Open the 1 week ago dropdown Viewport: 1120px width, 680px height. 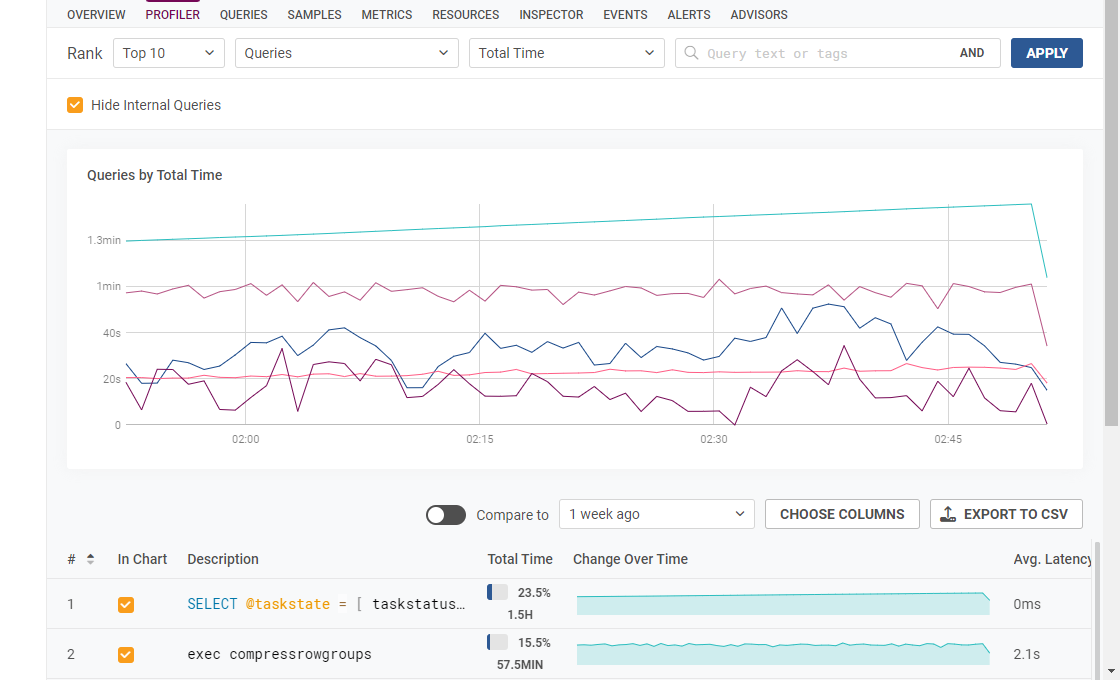[656, 514]
